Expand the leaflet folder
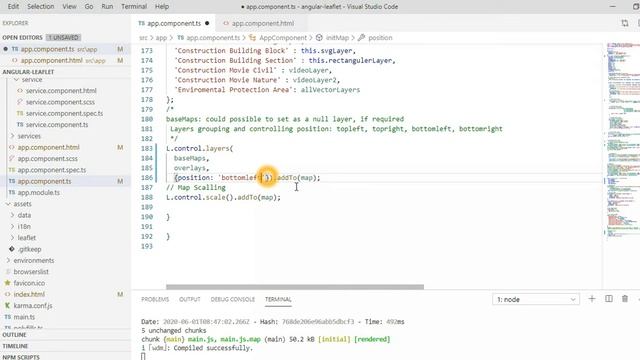 pos(27,238)
